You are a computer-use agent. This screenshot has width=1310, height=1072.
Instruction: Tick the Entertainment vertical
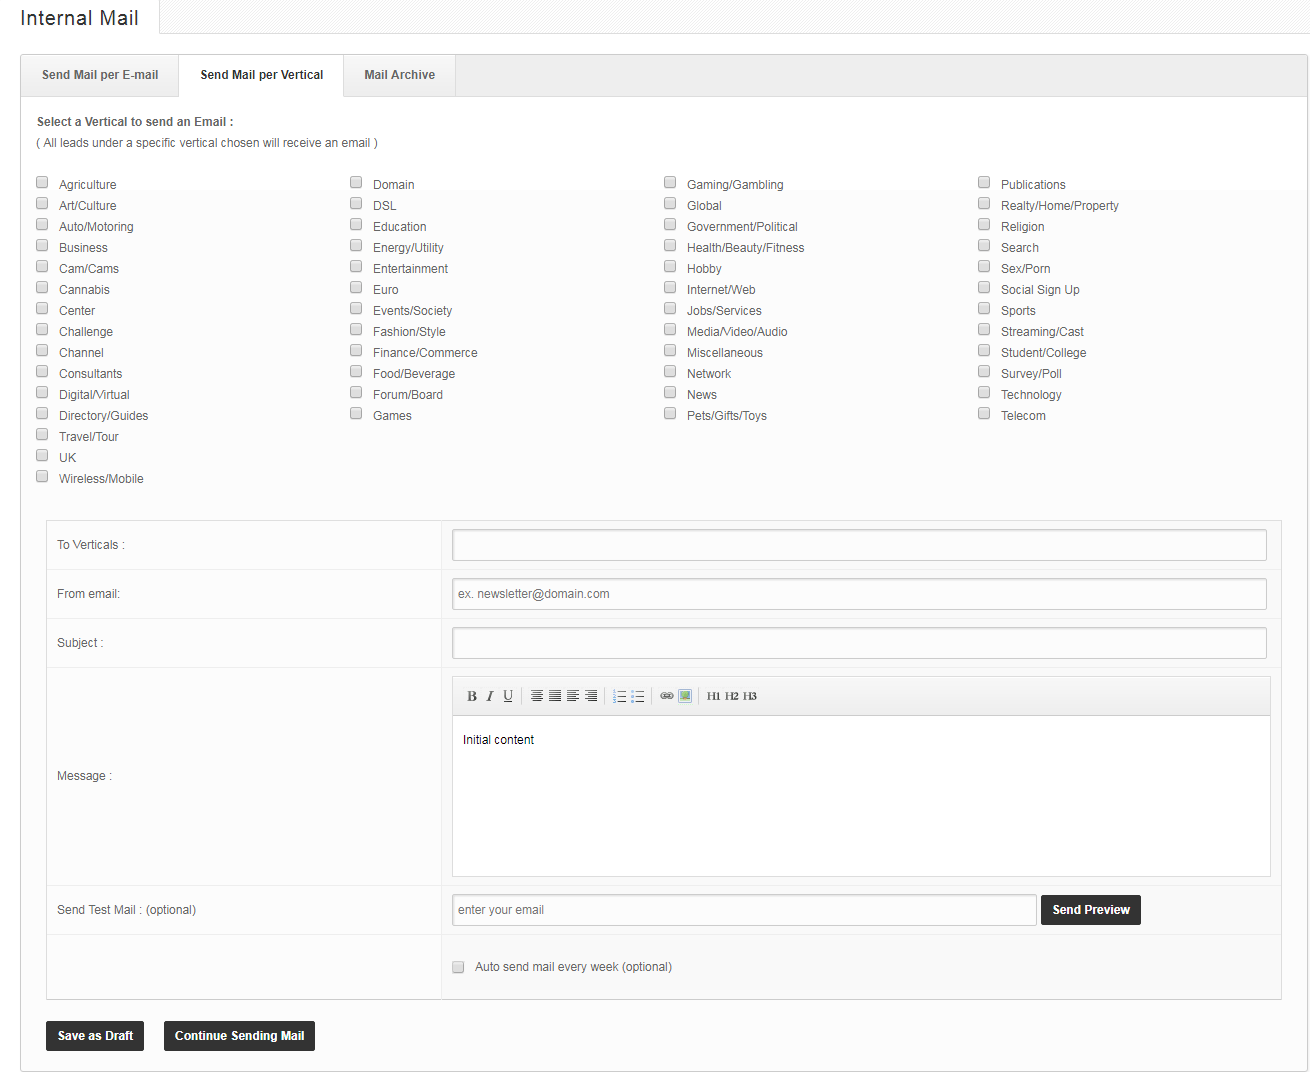coord(356,266)
